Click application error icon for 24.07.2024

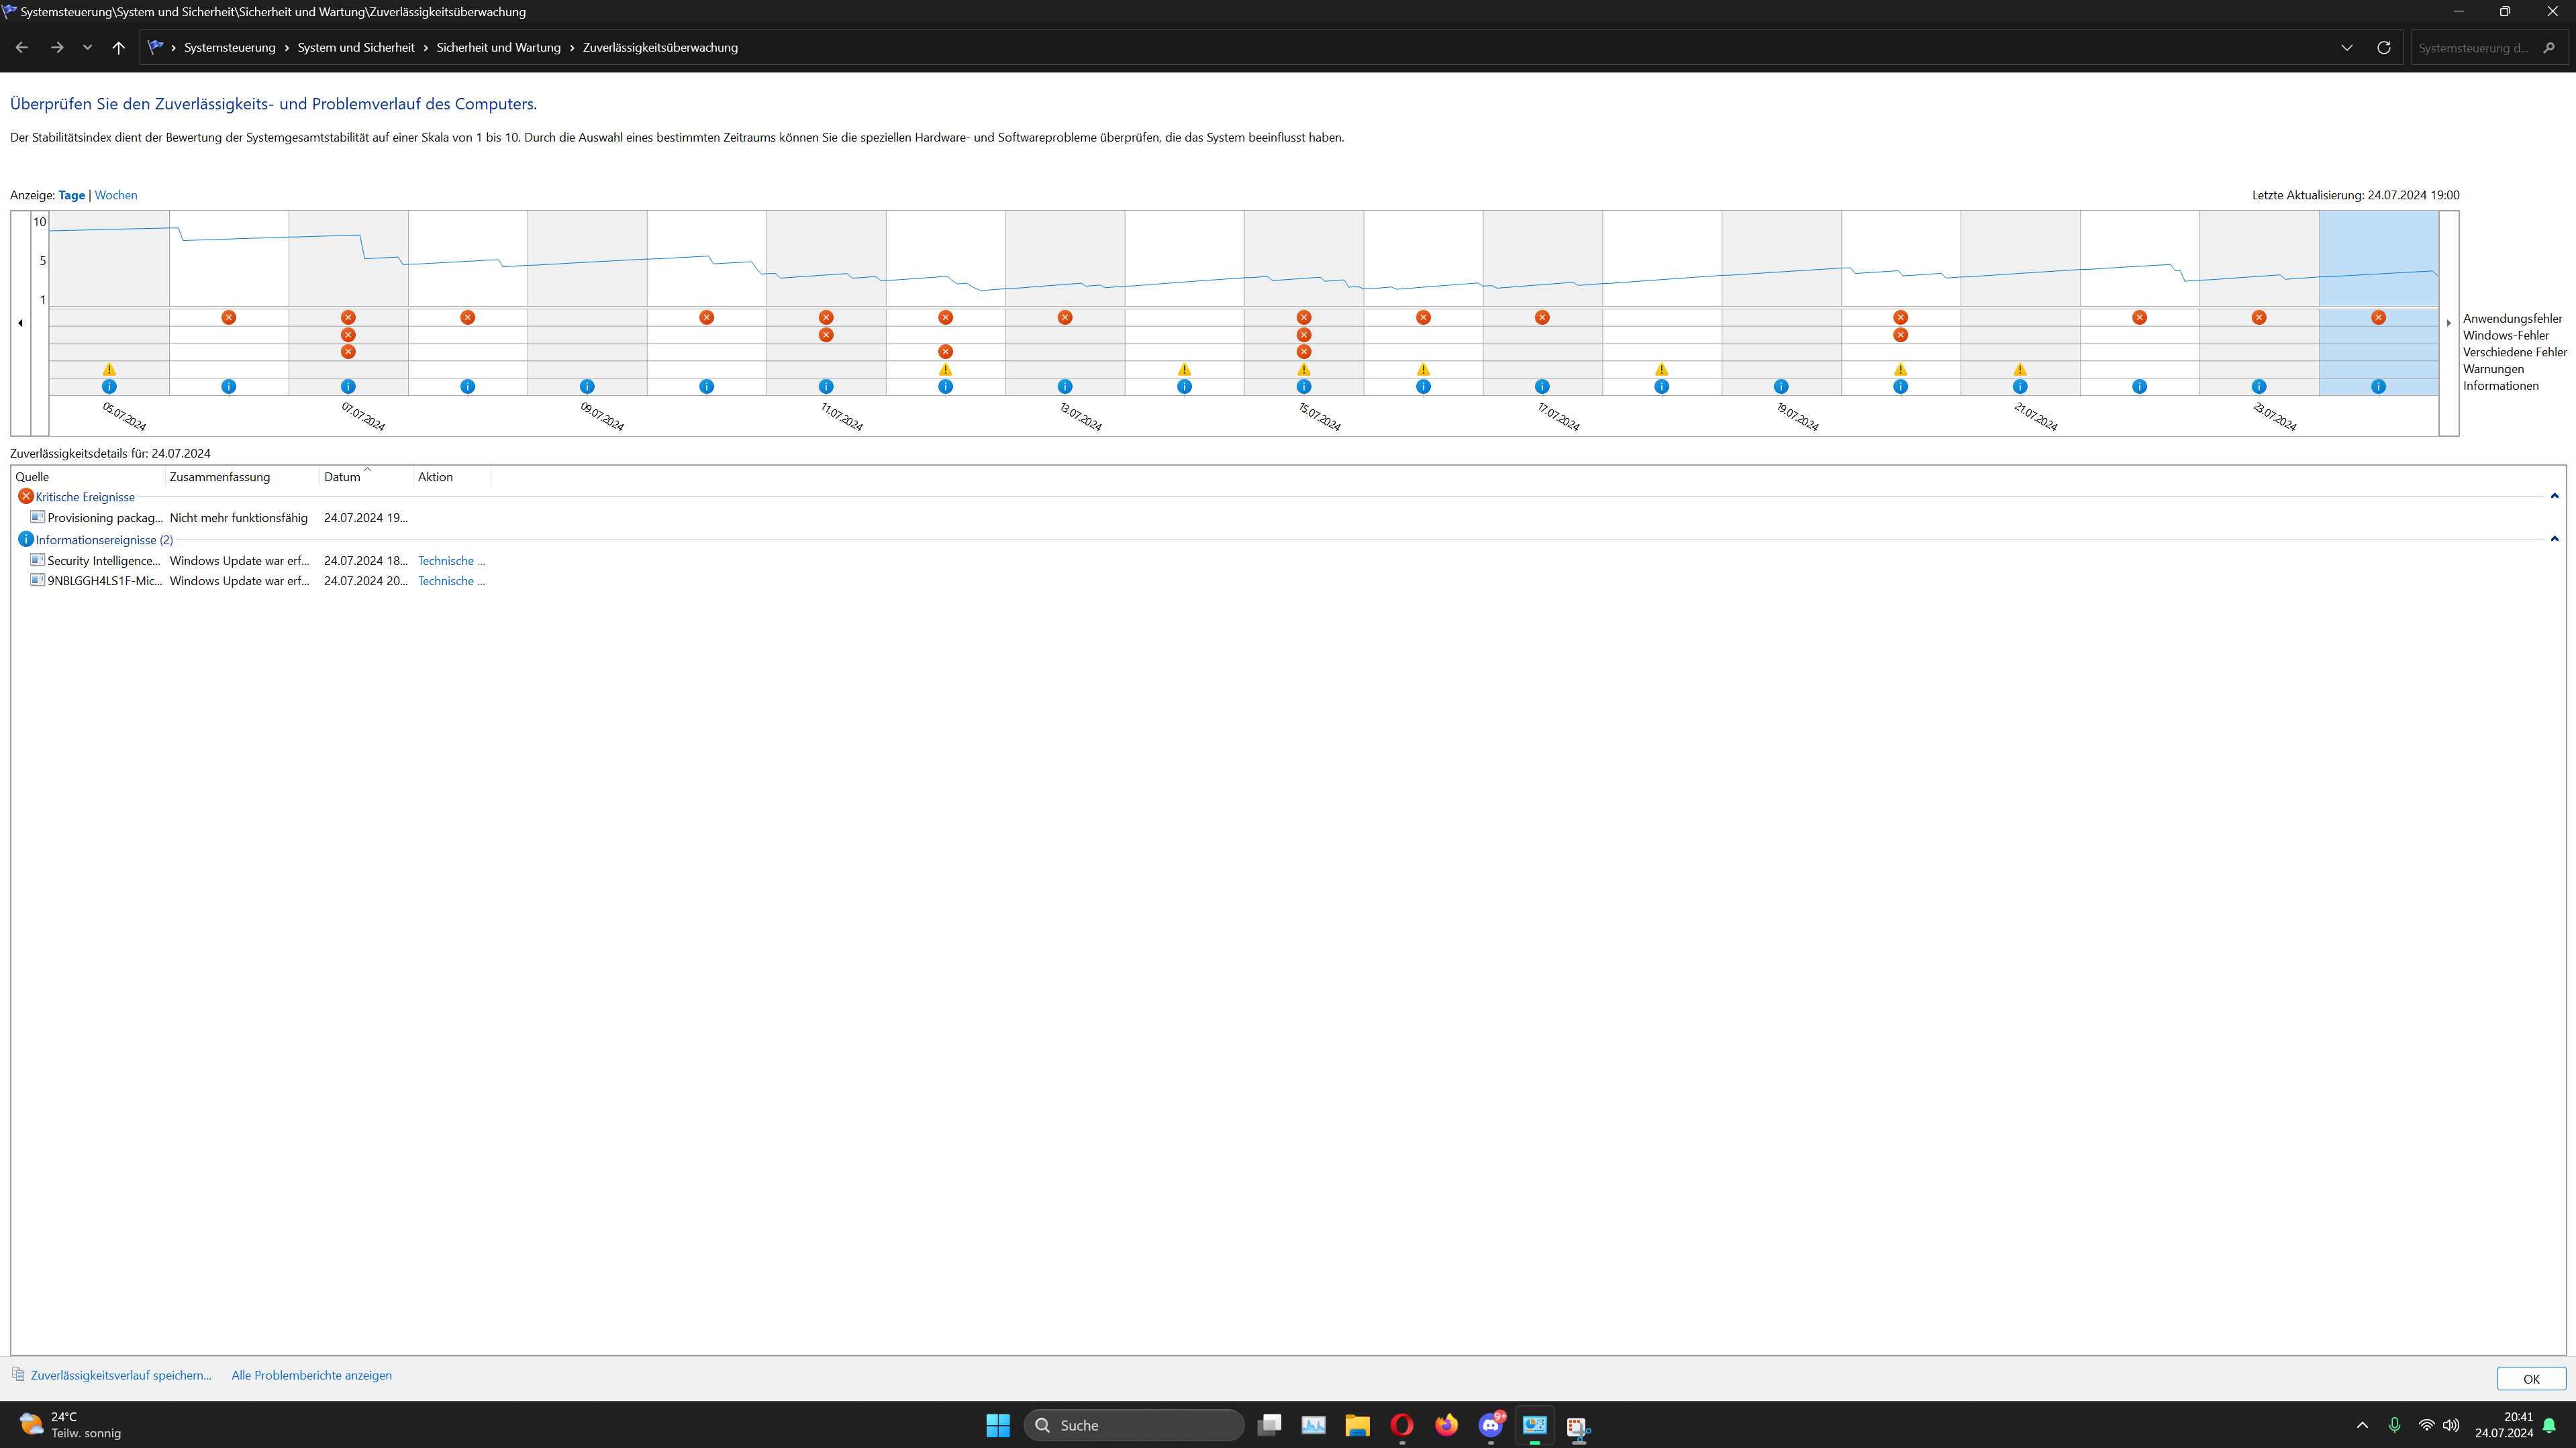coord(2378,317)
